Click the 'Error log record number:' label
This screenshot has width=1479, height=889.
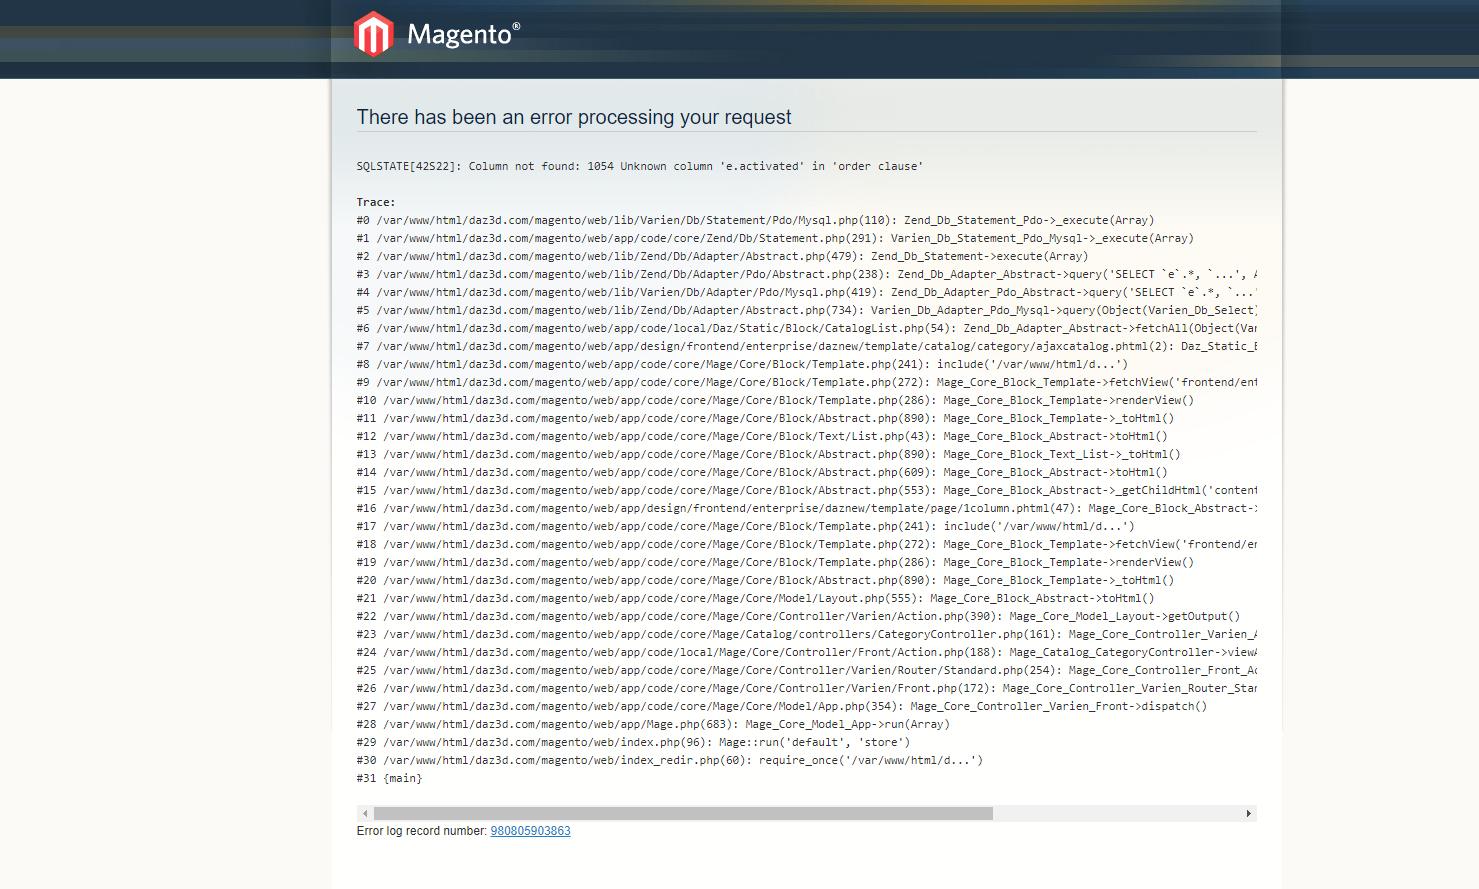[422, 831]
